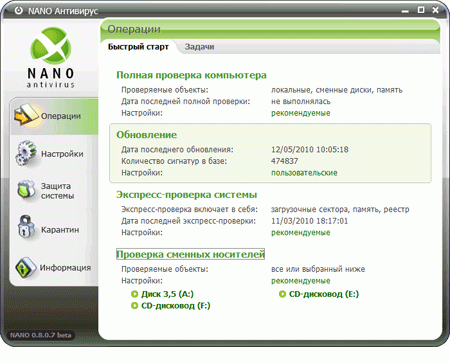Click Экспресс-проверка включает в себя label
Screen dimensions: 450x363
[189, 209]
